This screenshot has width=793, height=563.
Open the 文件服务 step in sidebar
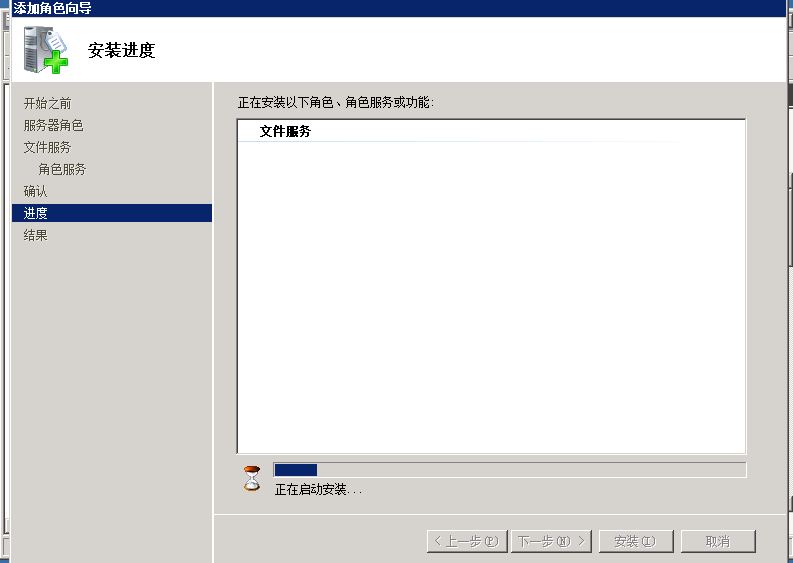pos(48,148)
